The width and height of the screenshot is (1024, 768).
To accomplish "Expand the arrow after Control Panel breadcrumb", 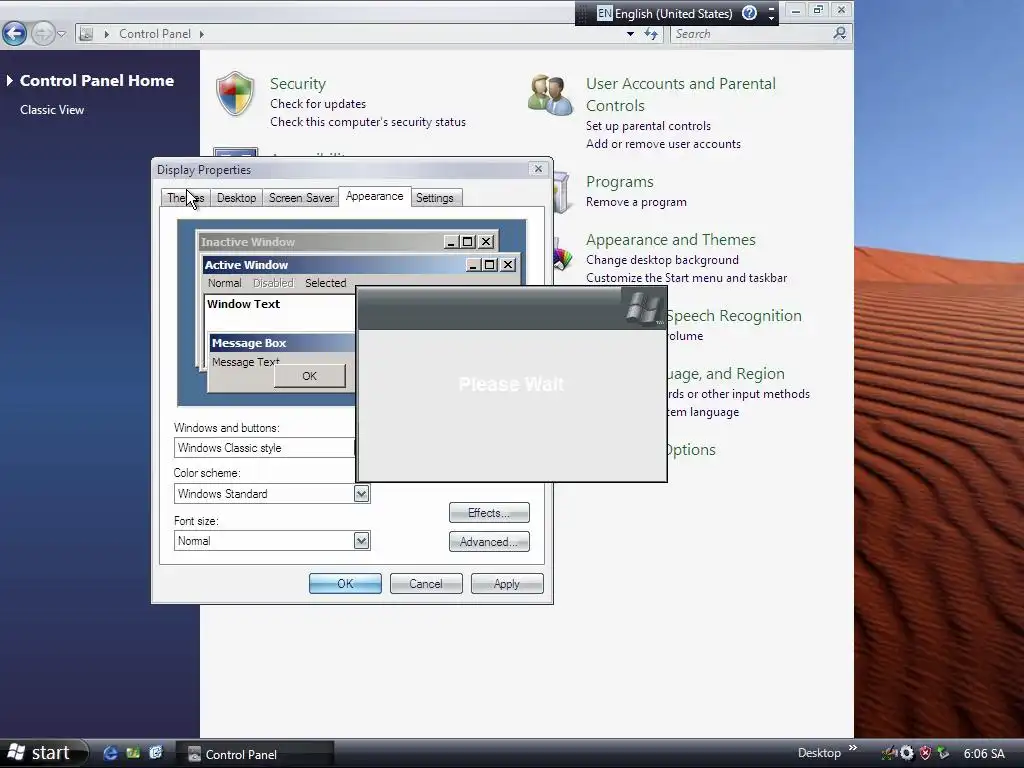I will (202, 34).
